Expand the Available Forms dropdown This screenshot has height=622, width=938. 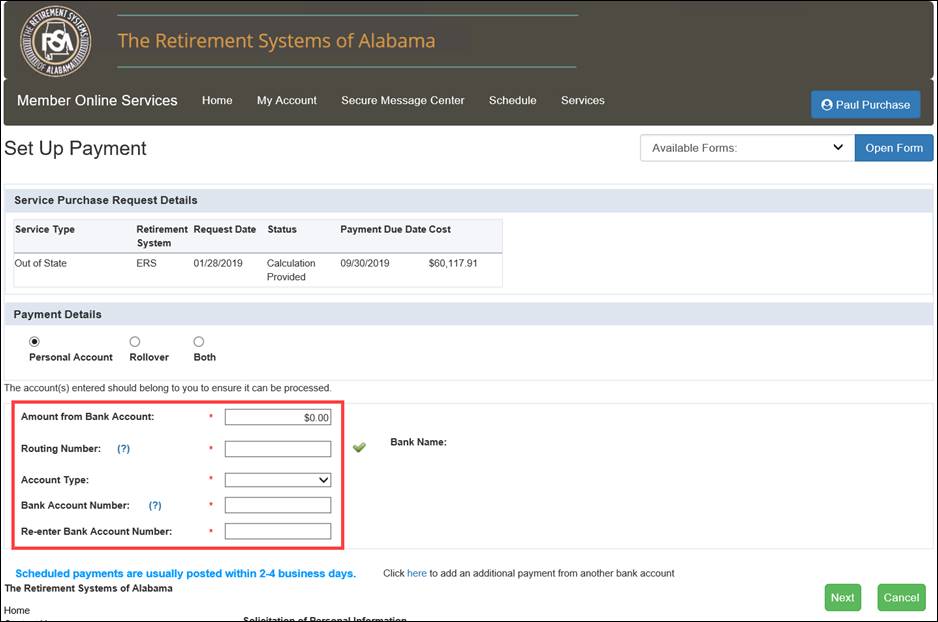pos(746,148)
